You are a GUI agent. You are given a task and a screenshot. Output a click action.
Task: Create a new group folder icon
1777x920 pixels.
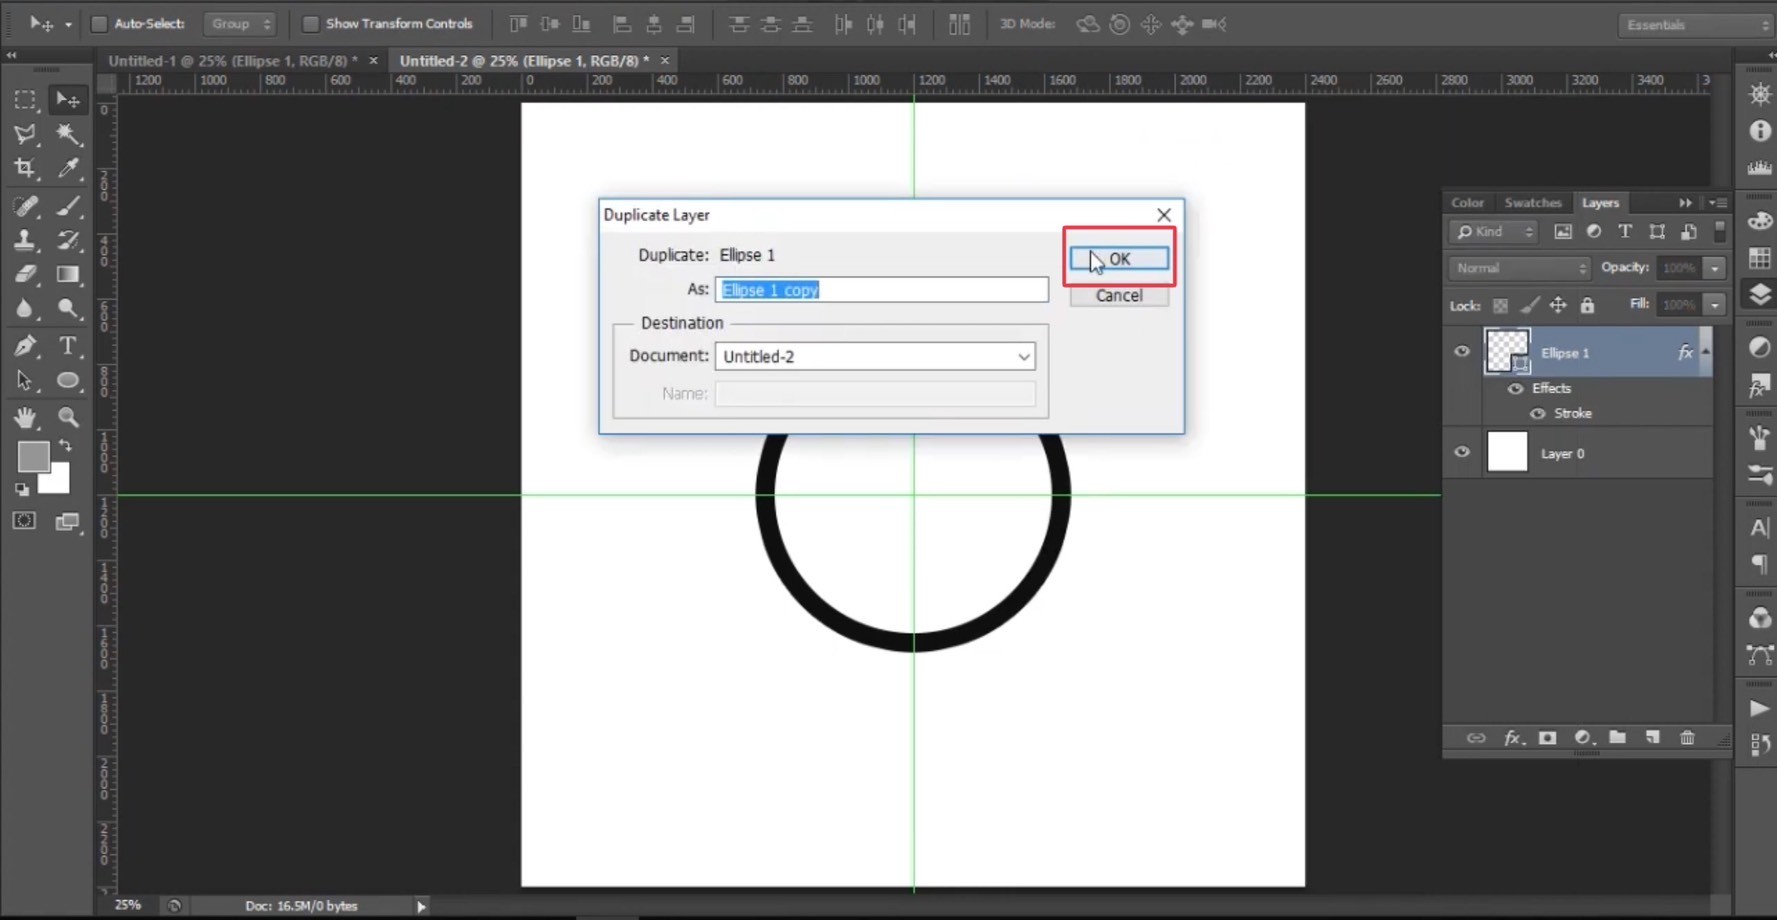click(x=1617, y=738)
